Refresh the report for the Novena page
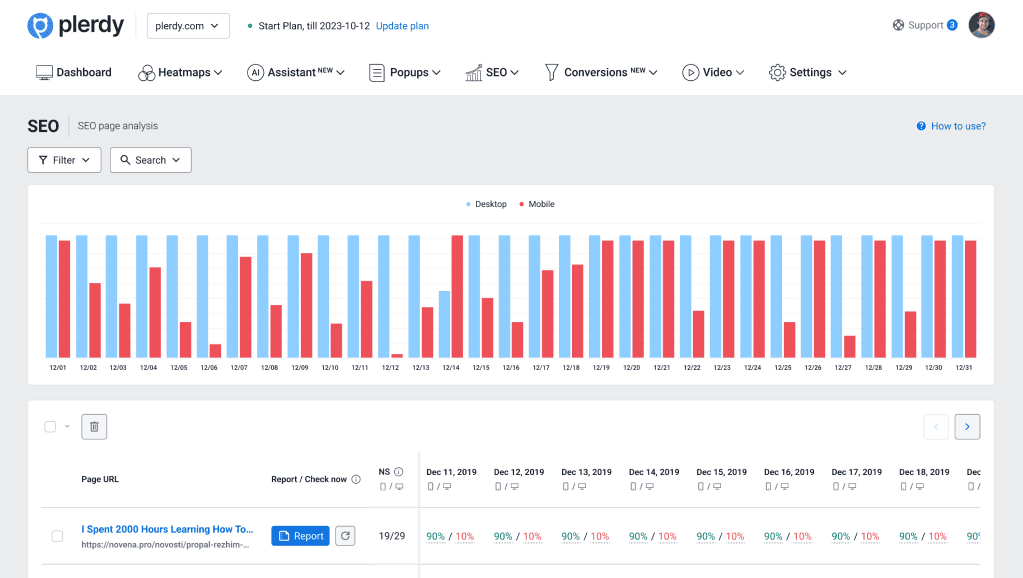The image size is (1023, 578). [x=345, y=535]
